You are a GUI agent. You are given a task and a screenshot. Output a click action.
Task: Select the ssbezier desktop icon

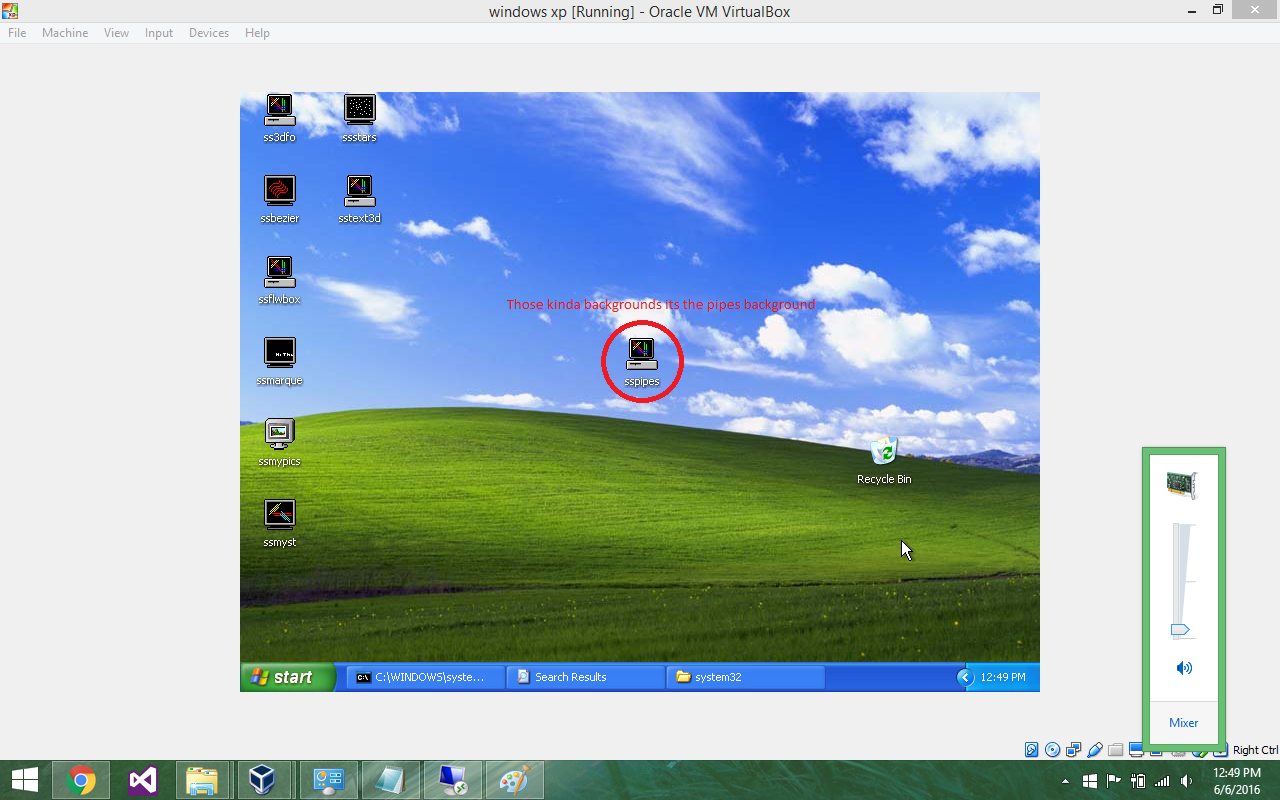coord(280,198)
